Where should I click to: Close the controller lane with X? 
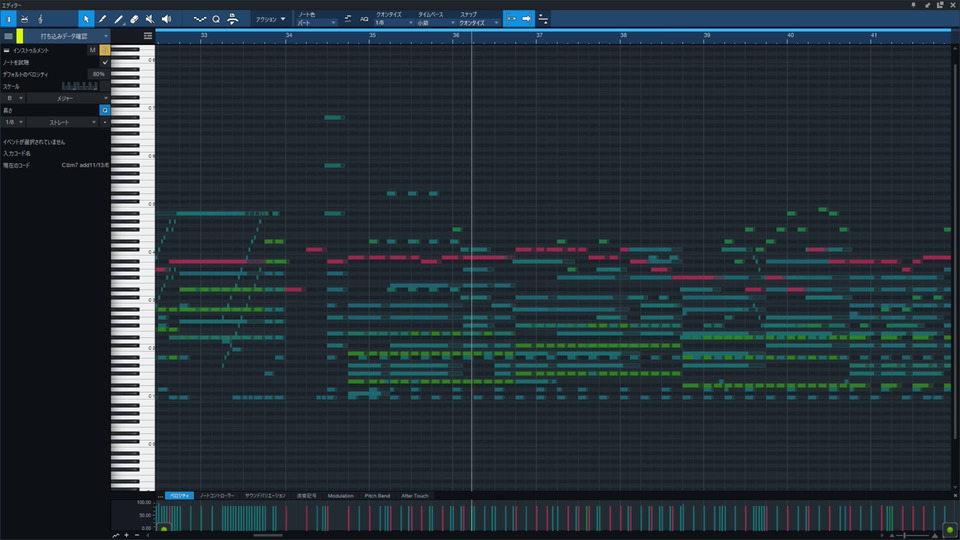955,495
